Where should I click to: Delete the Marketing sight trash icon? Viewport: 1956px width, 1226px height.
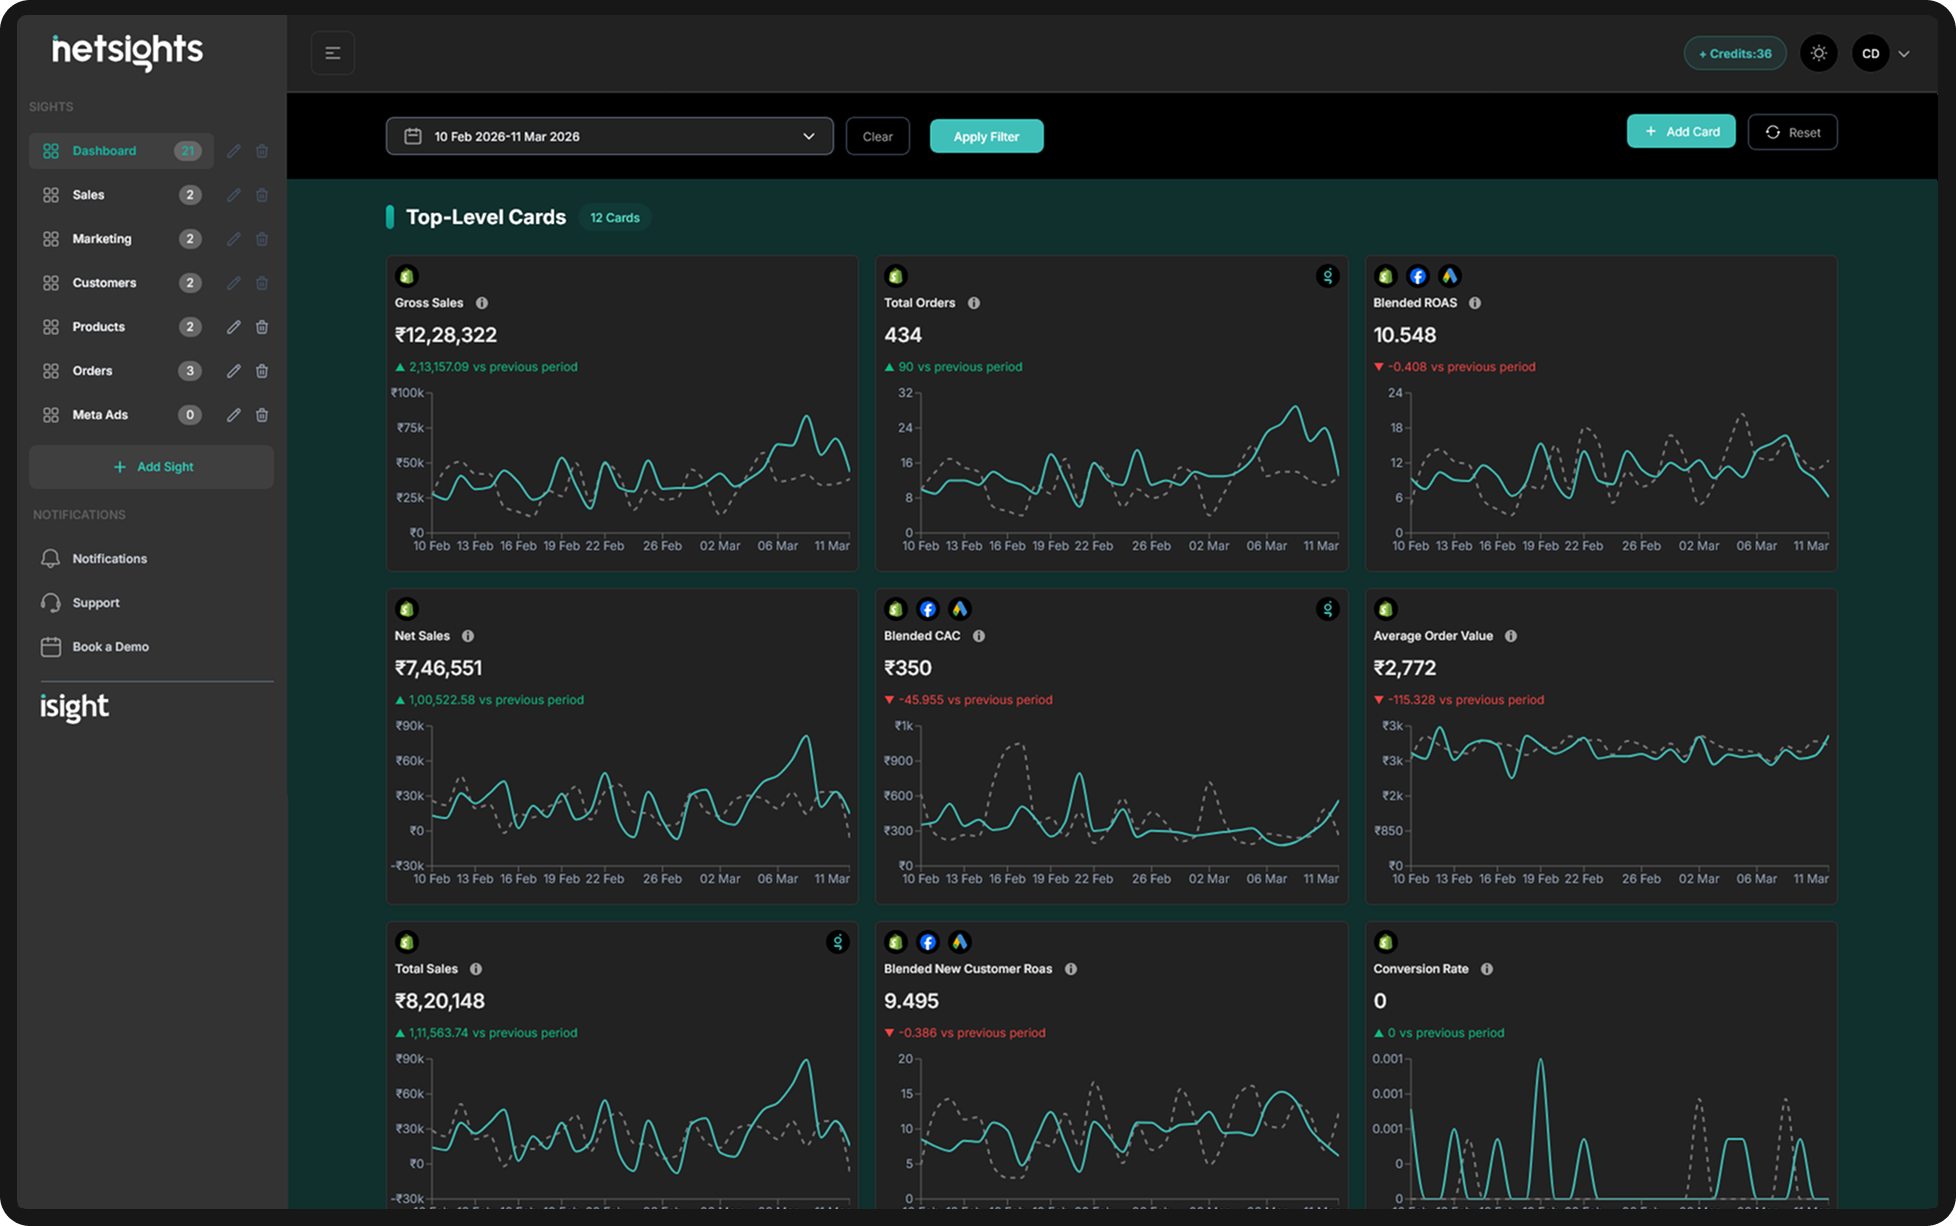point(262,239)
